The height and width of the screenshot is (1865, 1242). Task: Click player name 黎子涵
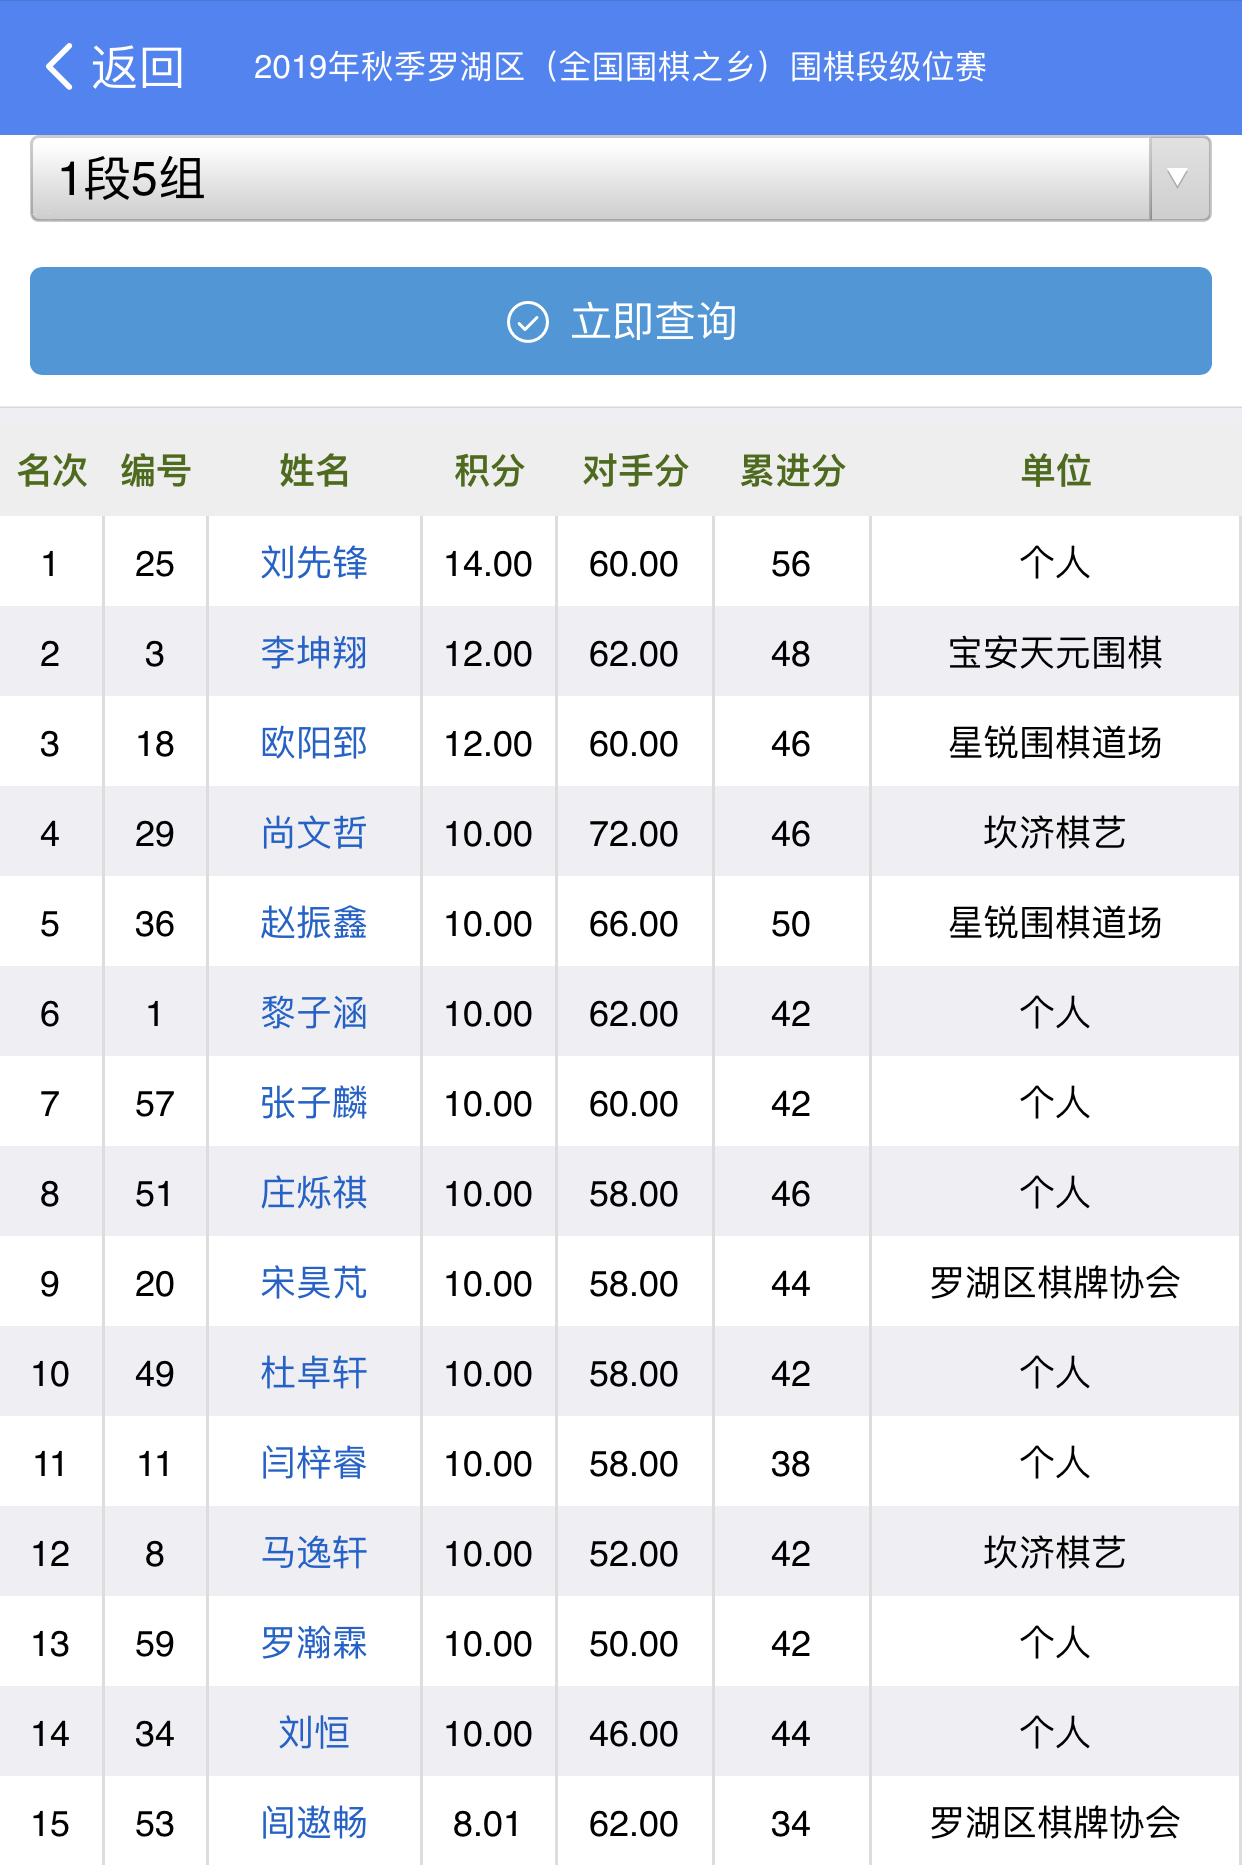pos(314,1013)
